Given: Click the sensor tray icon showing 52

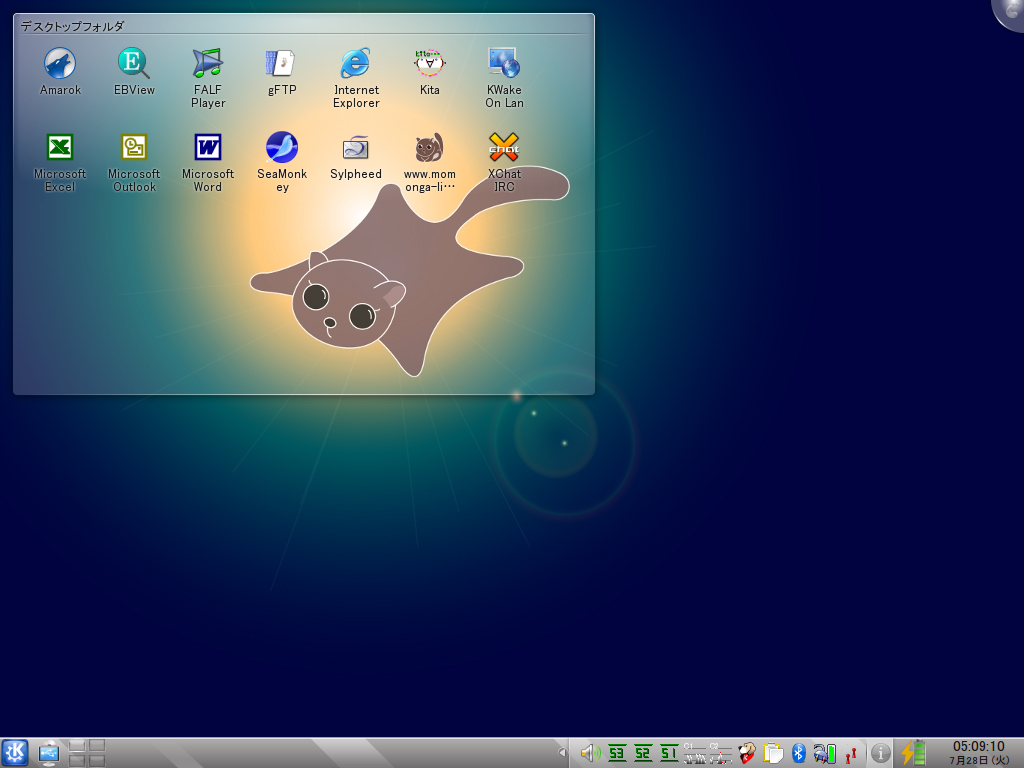Looking at the screenshot, I should pyautogui.click(x=643, y=754).
